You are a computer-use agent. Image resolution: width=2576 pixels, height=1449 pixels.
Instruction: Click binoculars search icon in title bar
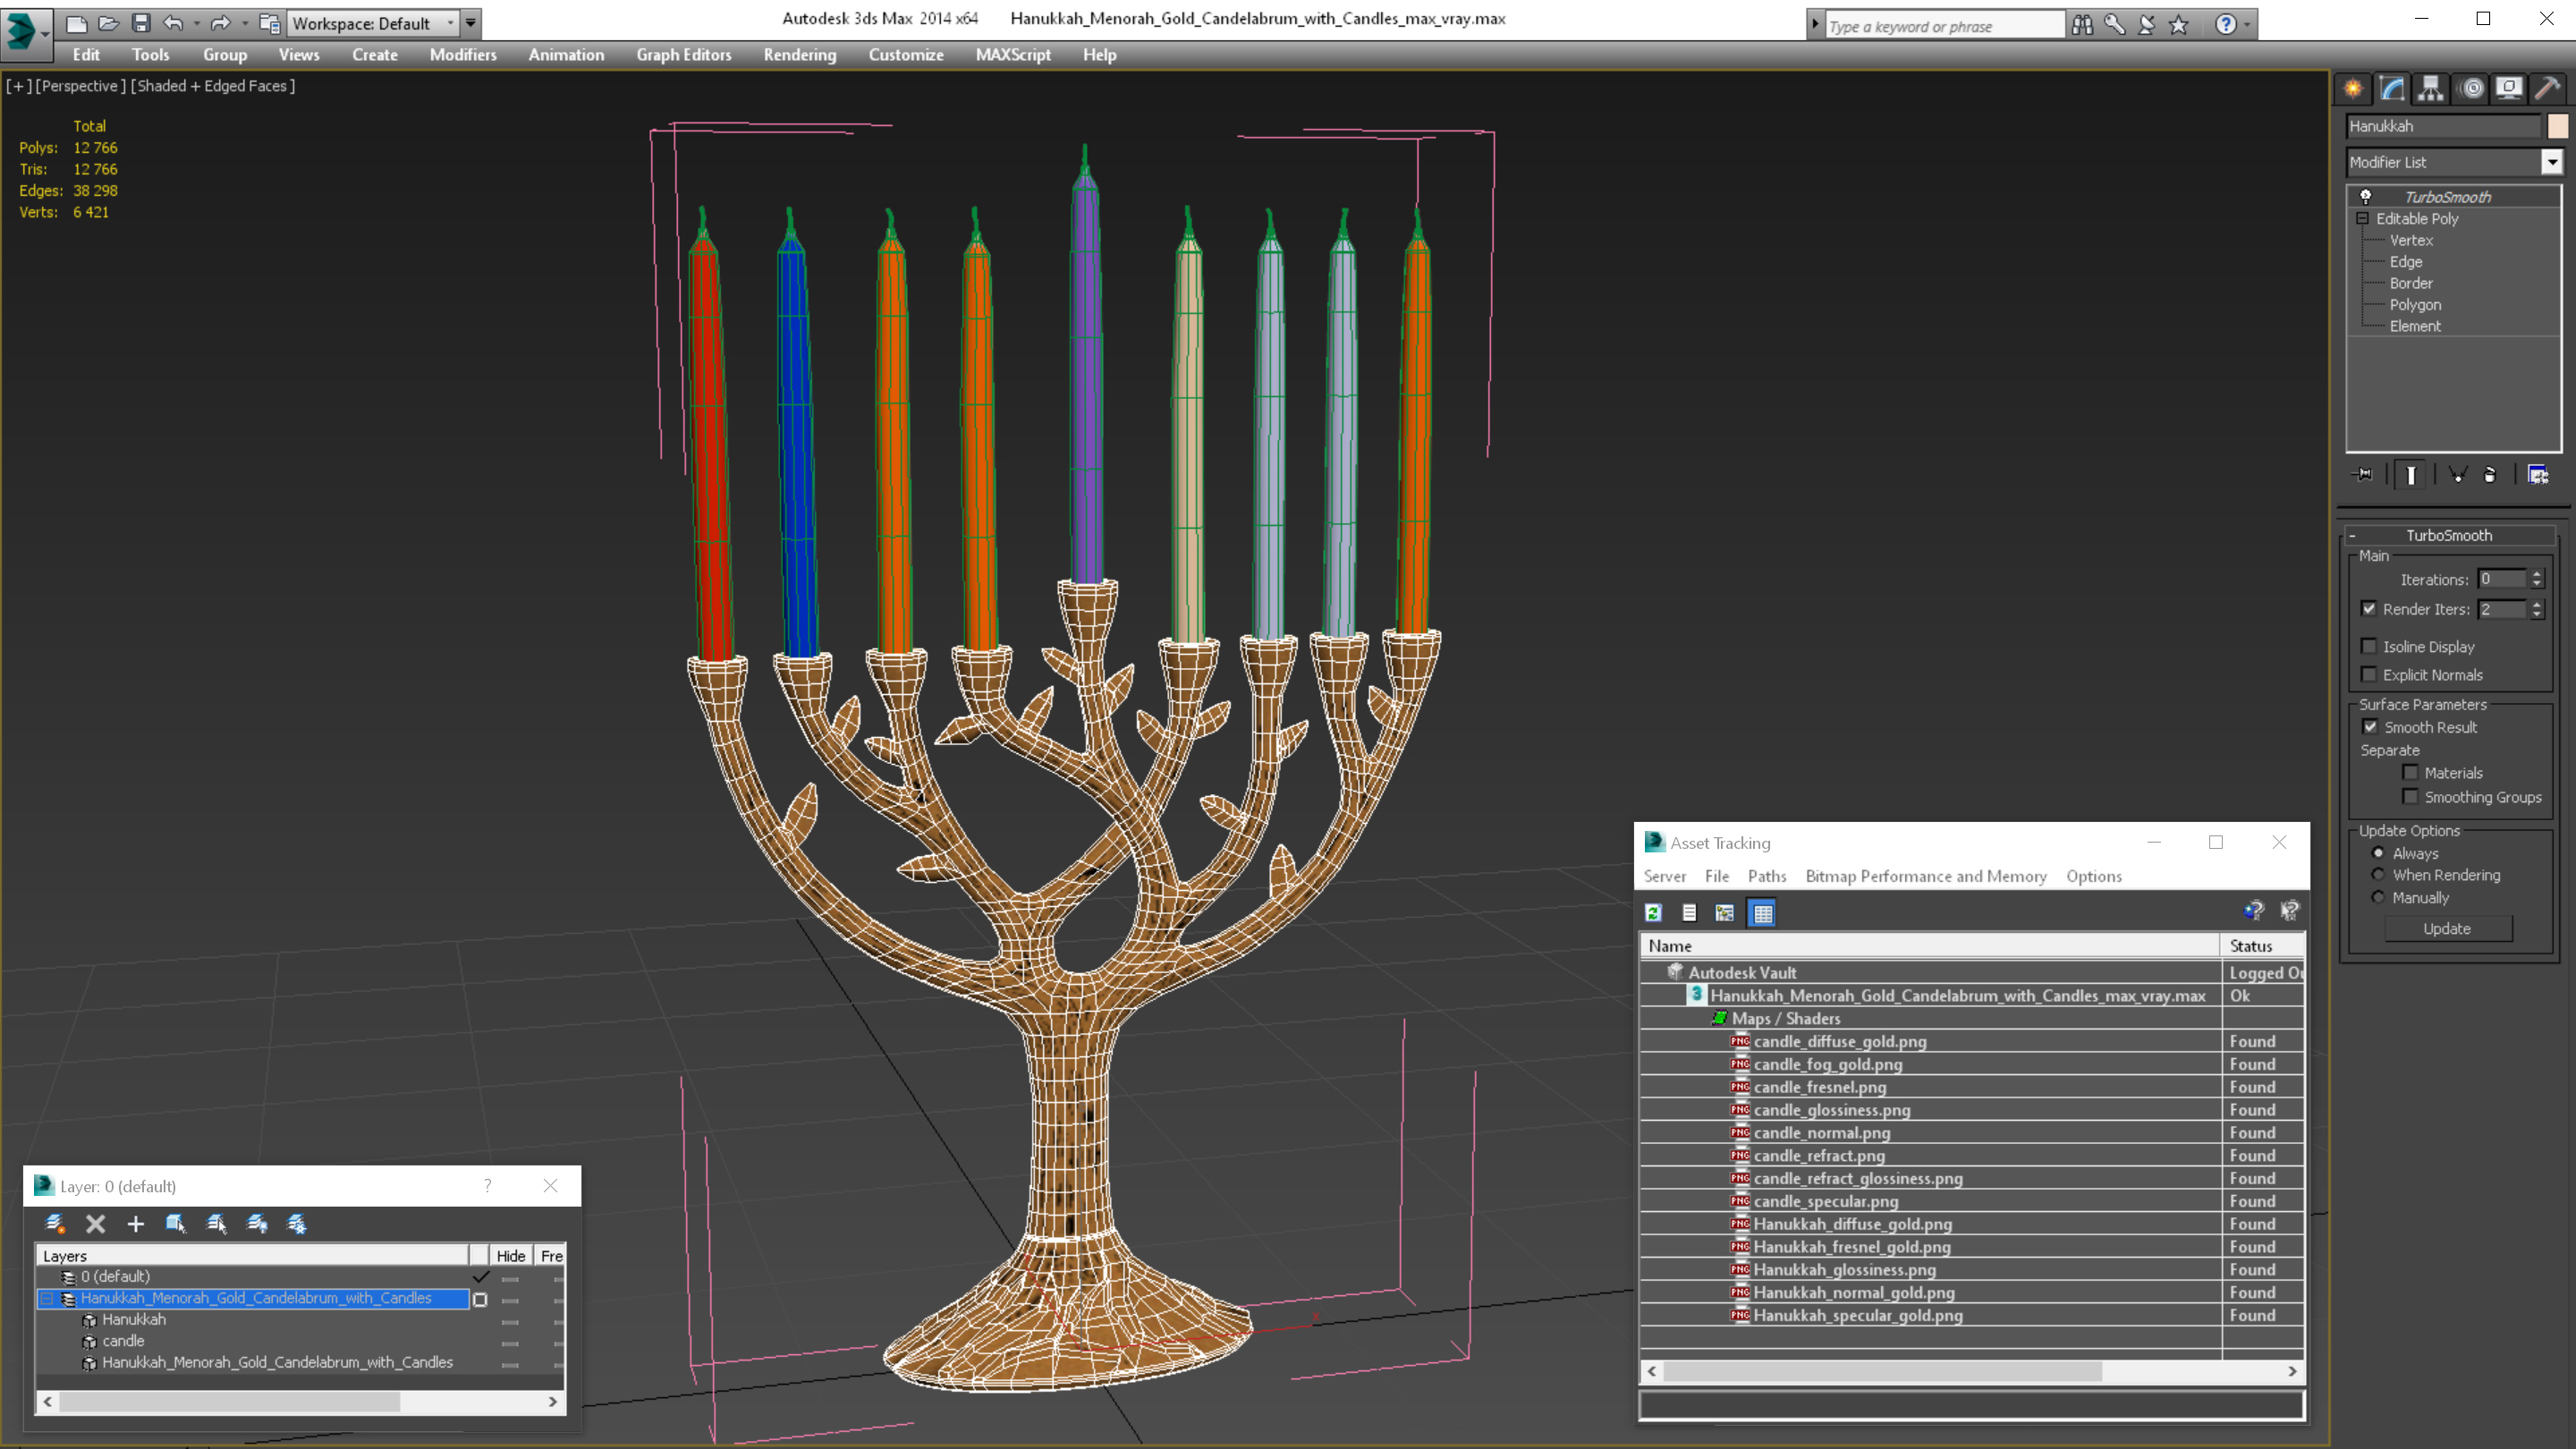(x=2082, y=25)
